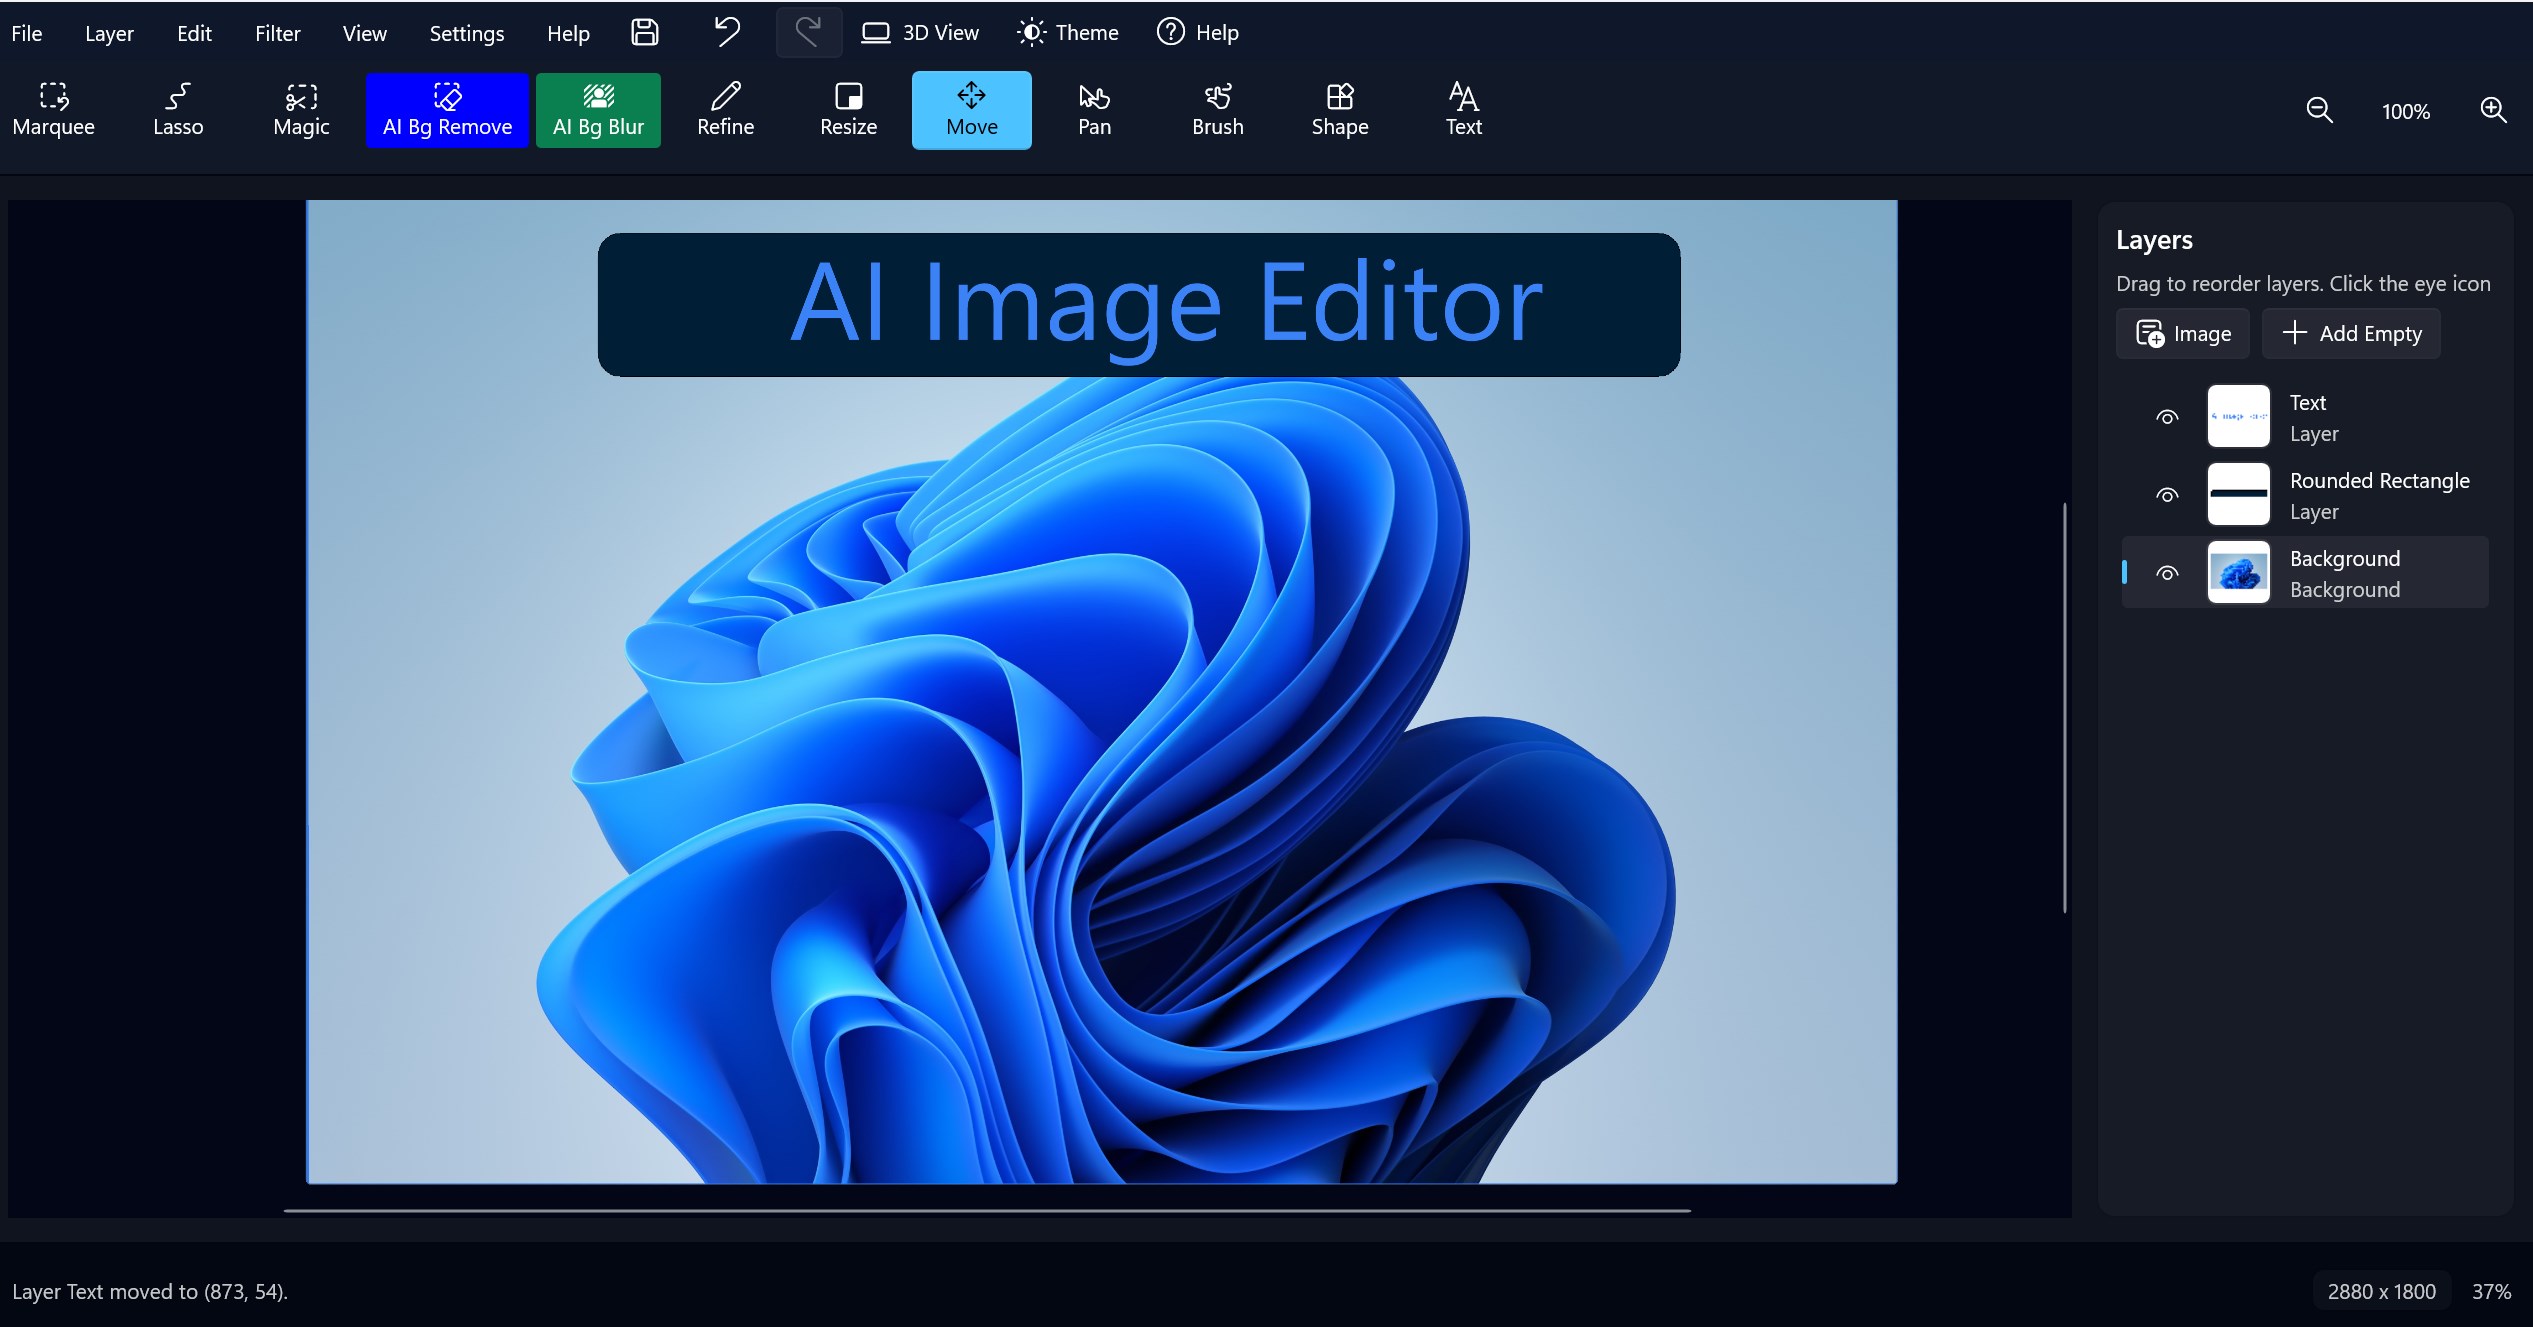Open the Filter menu
The image size is (2533, 1327).
click(x=277, y=33)
